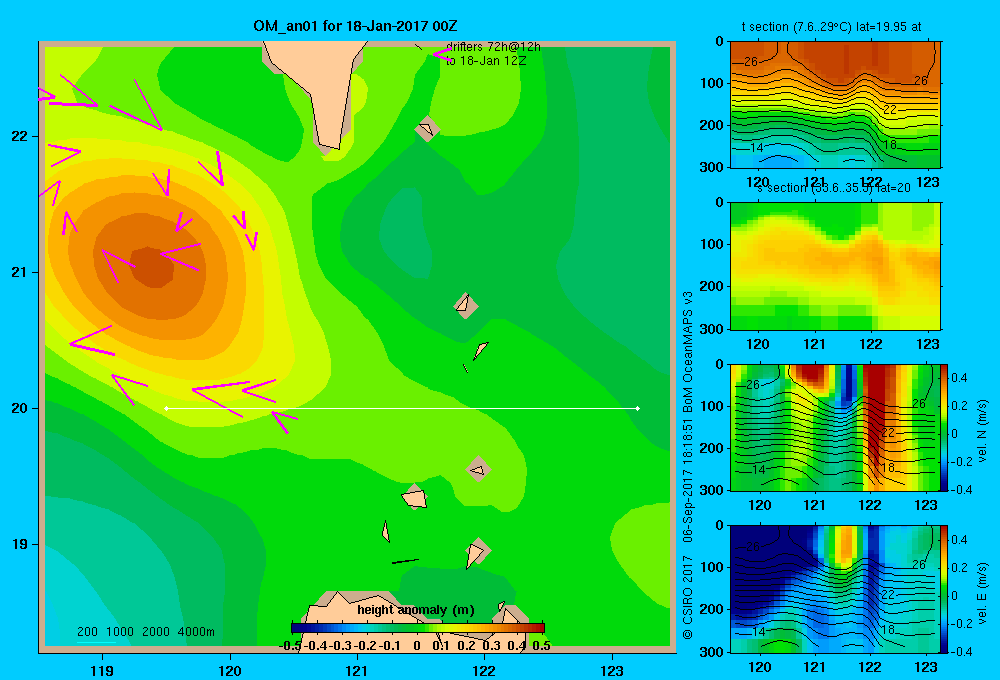Click longitude label 119 on the main map

(x=102, y=670)
